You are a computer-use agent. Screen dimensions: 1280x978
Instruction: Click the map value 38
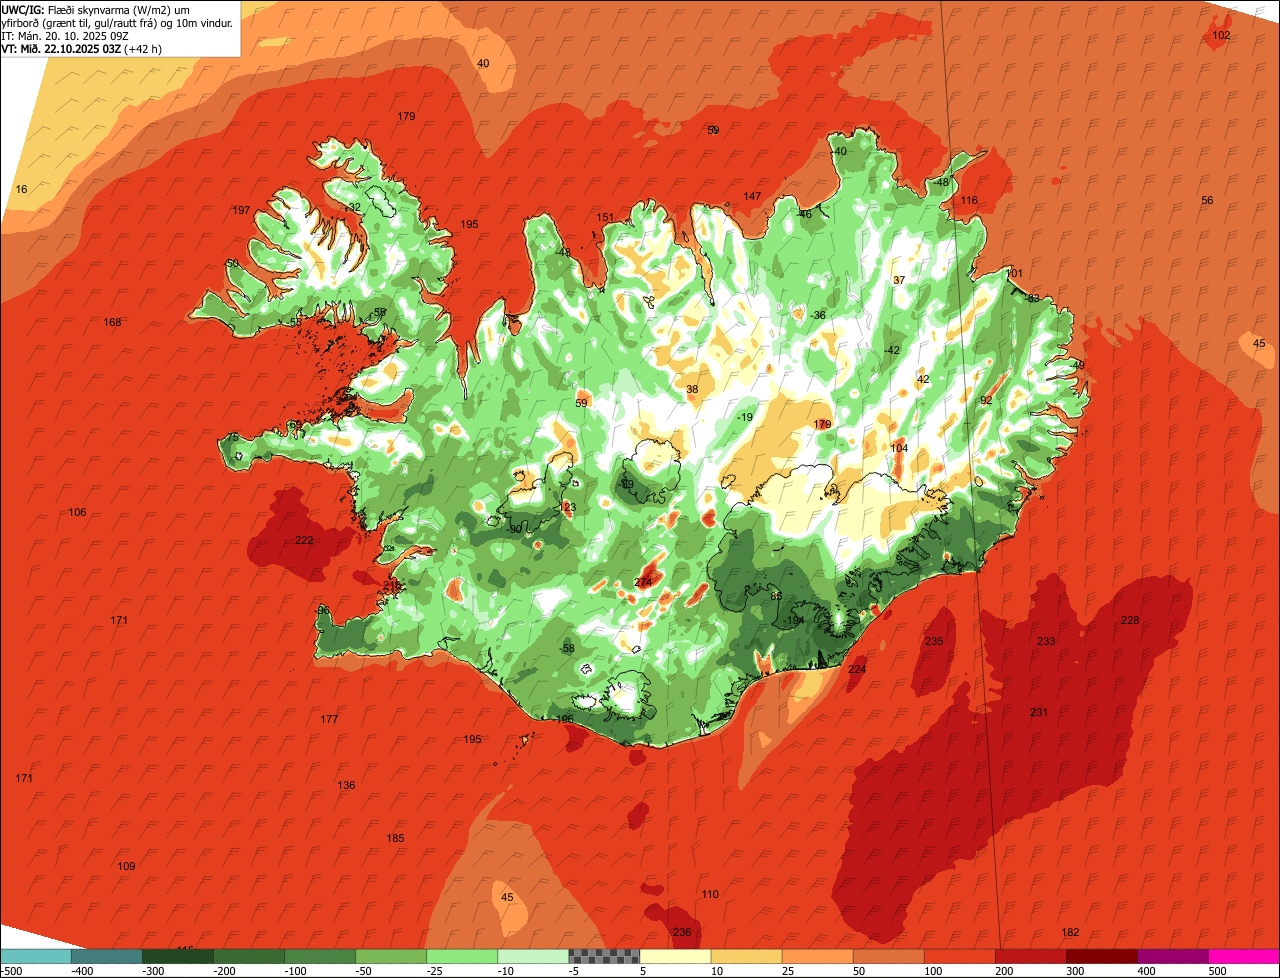692,389
